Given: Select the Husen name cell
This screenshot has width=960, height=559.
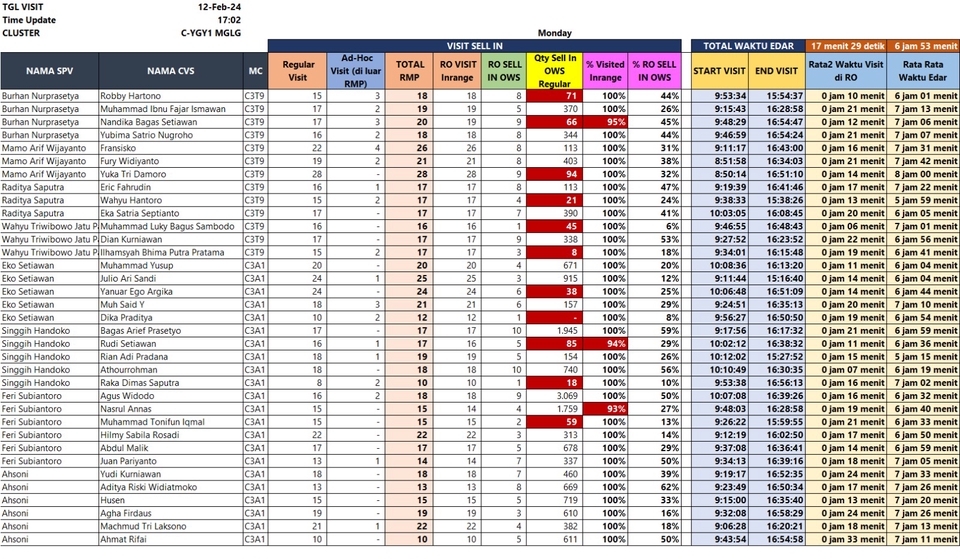Looking at the screenshot, I should click(x=171, y=501).
